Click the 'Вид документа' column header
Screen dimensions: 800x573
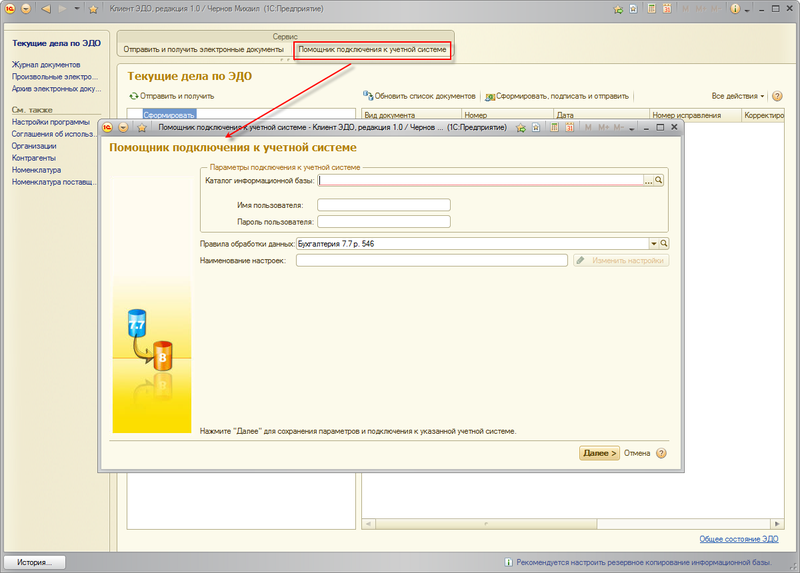pos(411,115)
